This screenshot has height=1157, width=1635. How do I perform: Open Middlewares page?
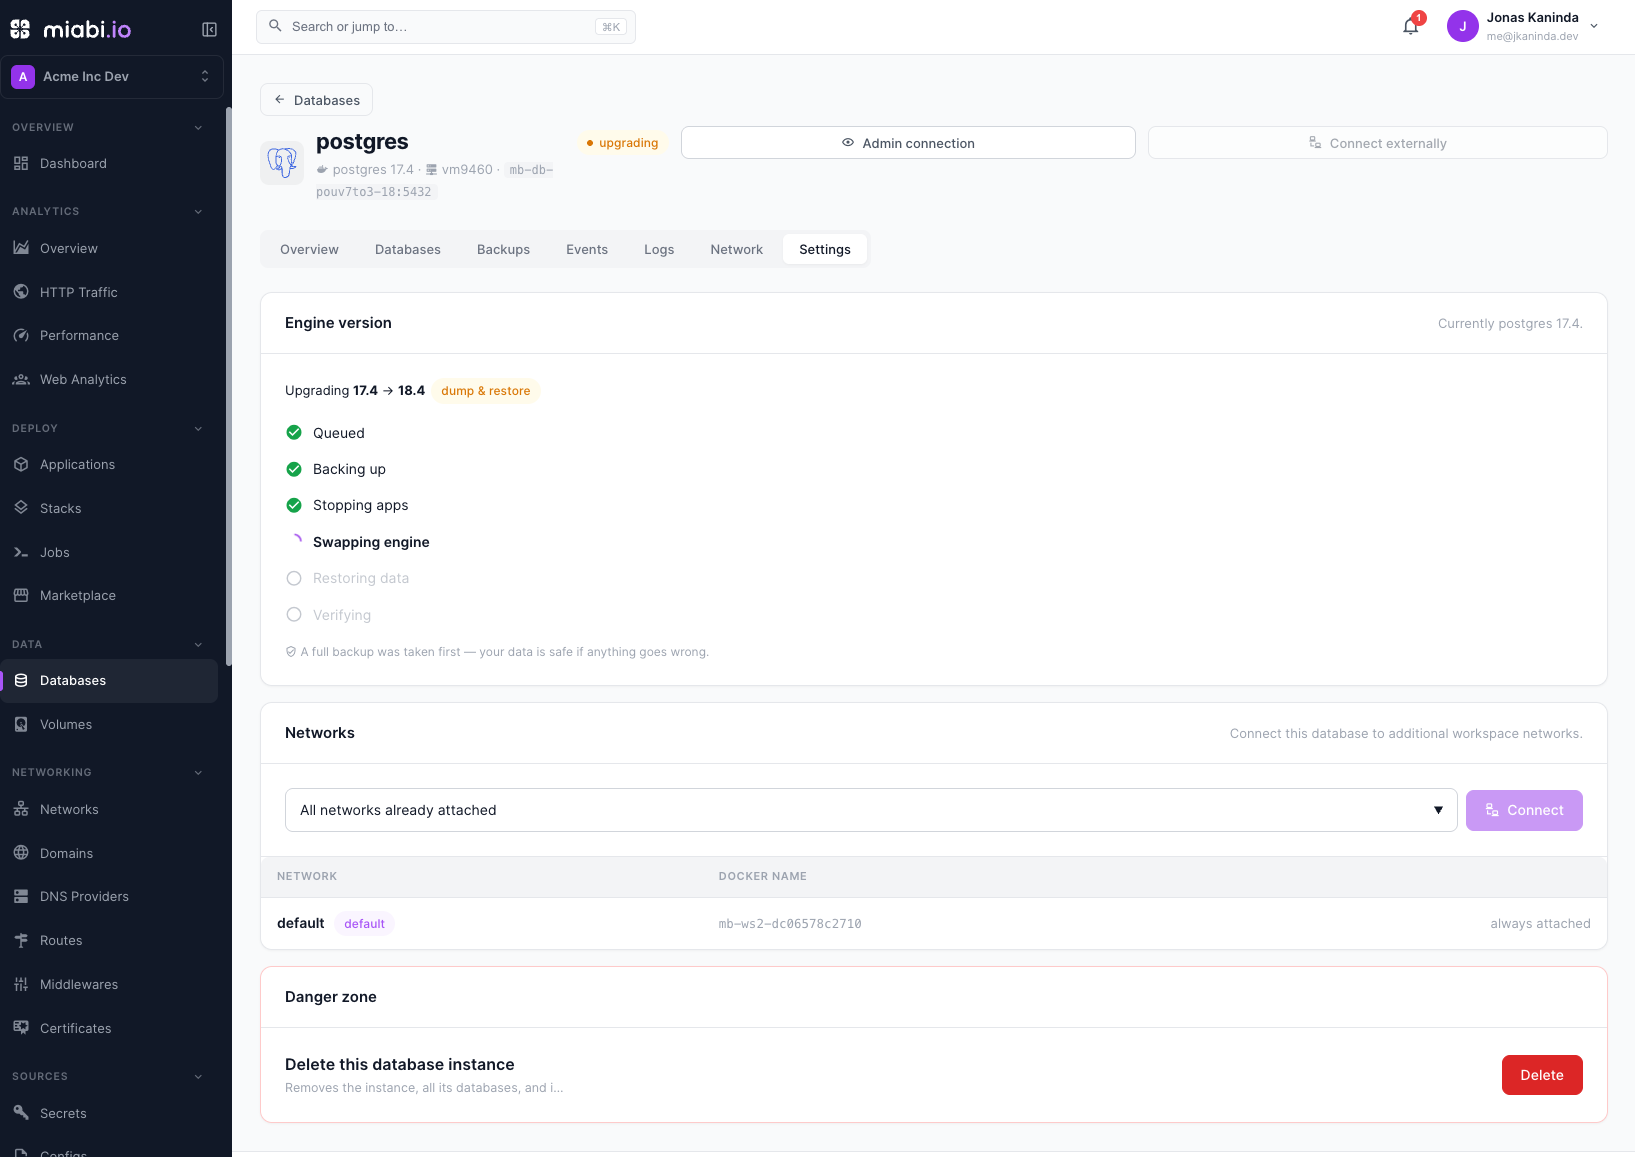[109, 984]
